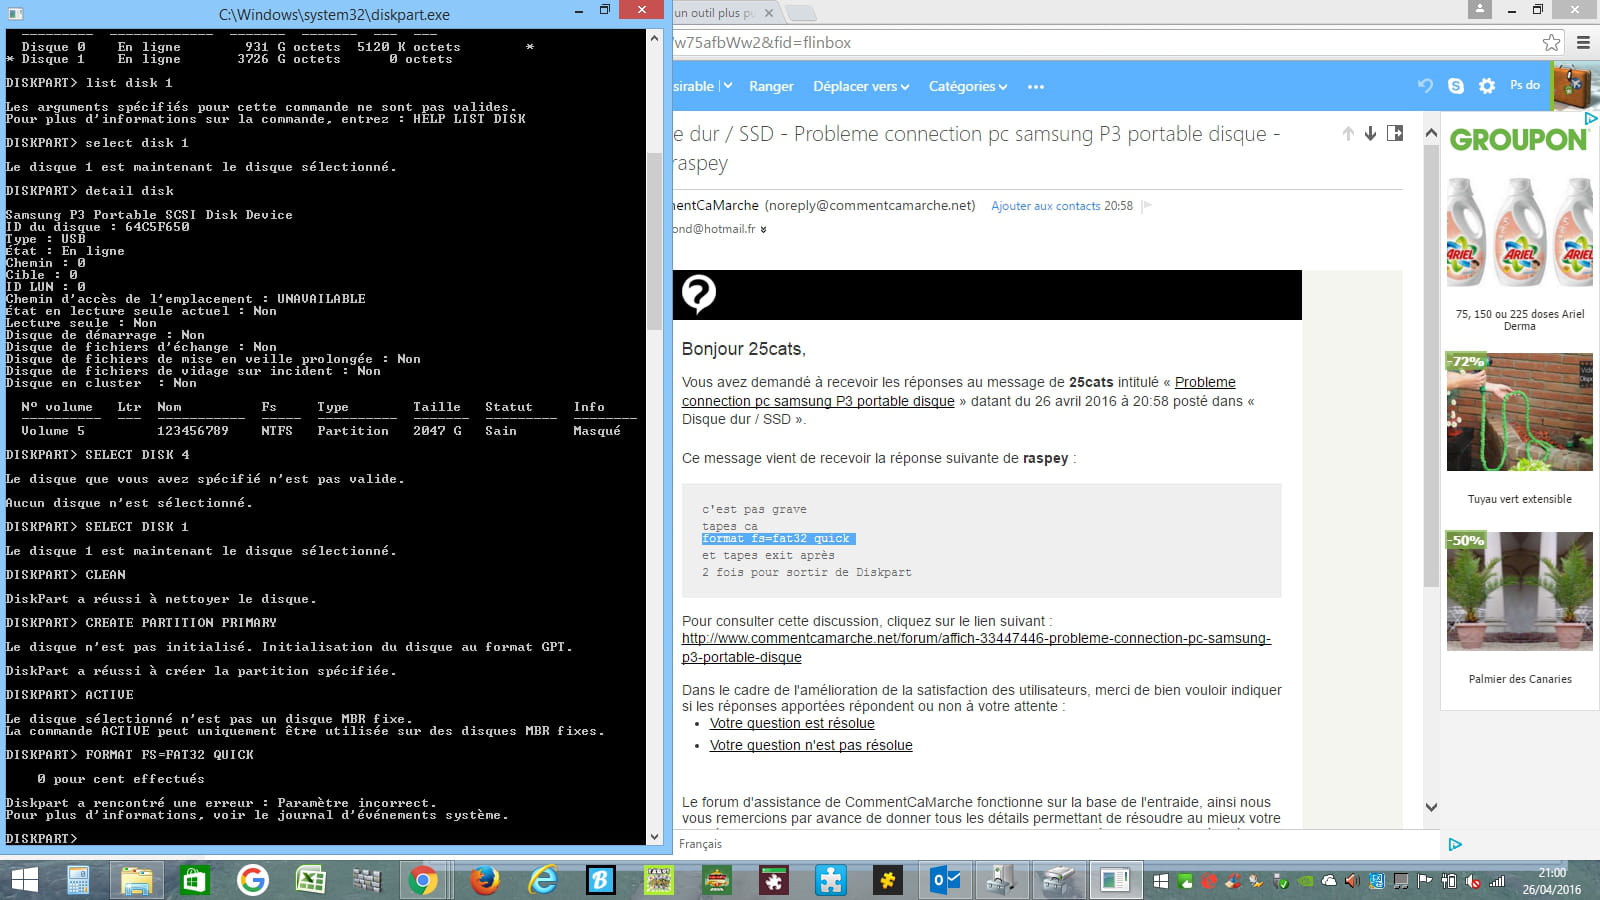Select the Chrome tab 'un outil plus pu'
The width and height of the screenshot is (1600, 900).
click(715, 13)
